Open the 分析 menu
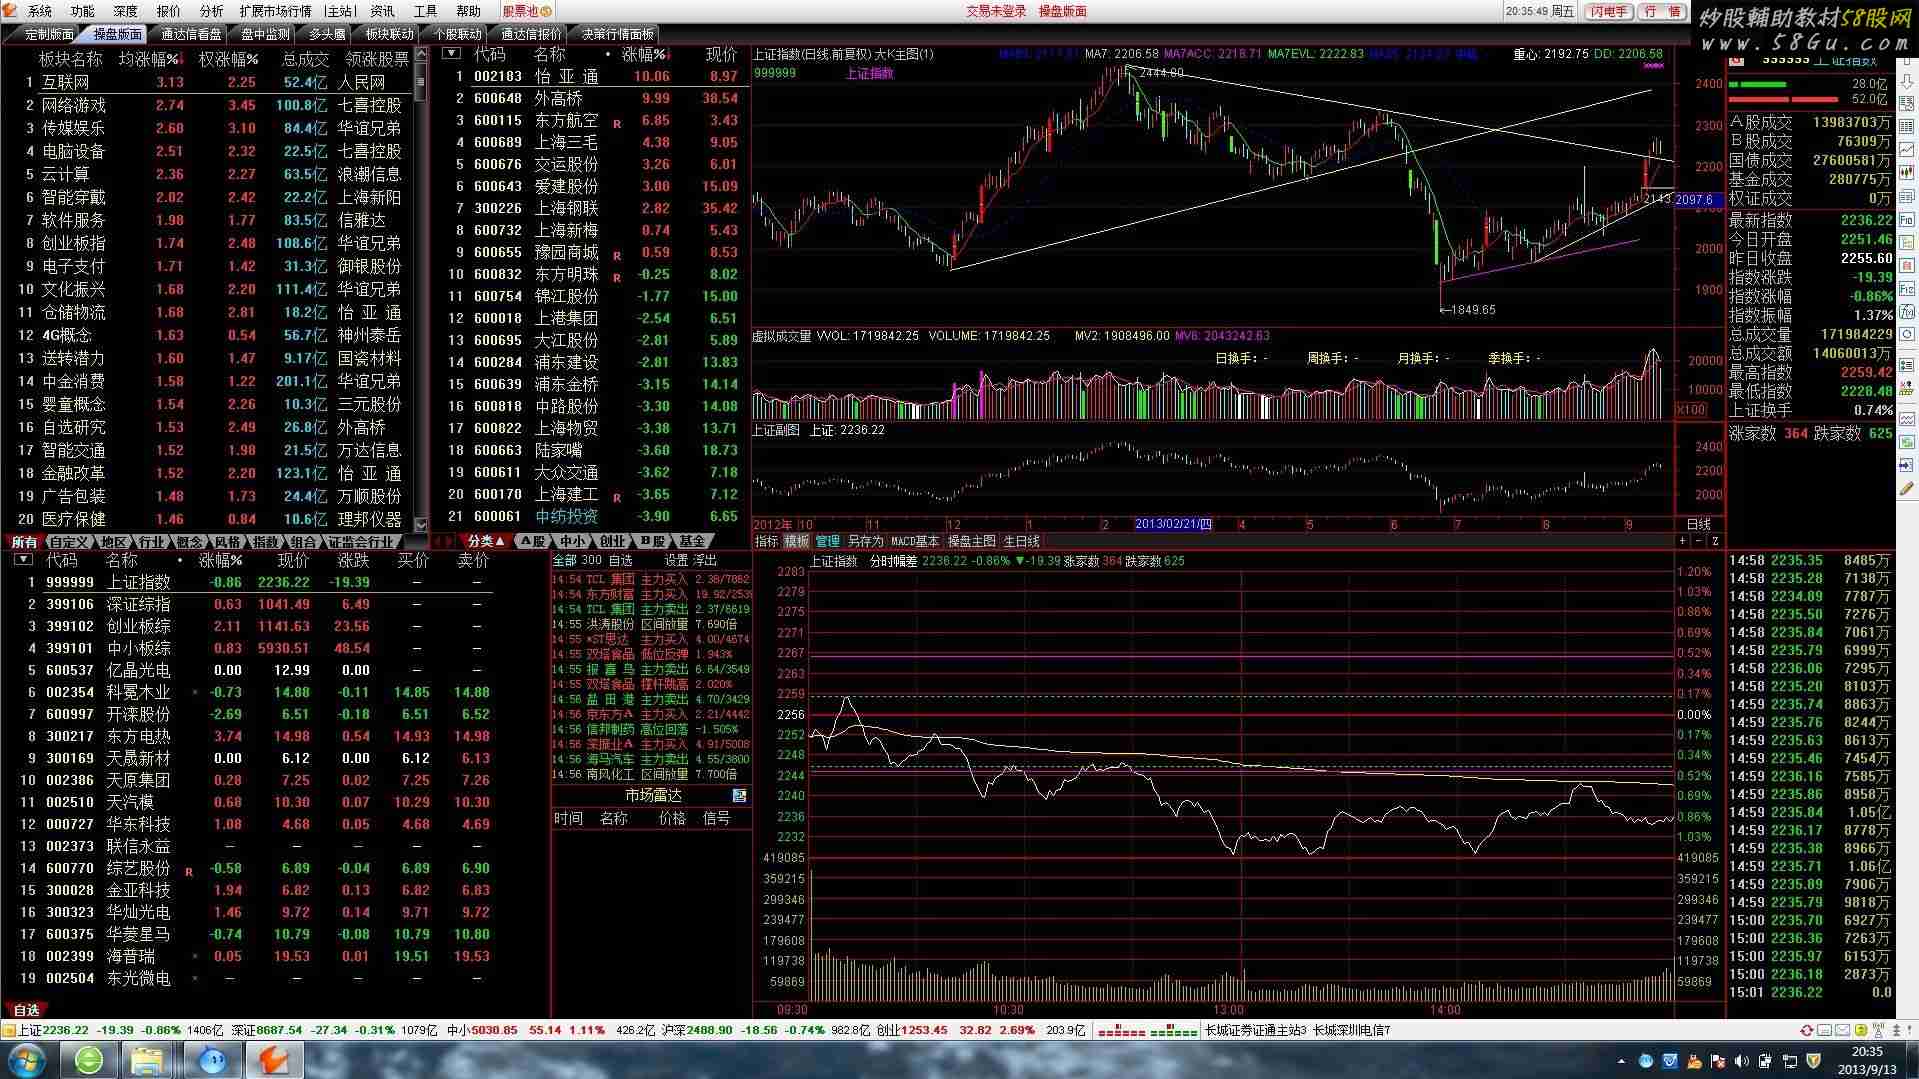Image resolution: width=1919 pixels, height=1079 pixels. (211, 11)
